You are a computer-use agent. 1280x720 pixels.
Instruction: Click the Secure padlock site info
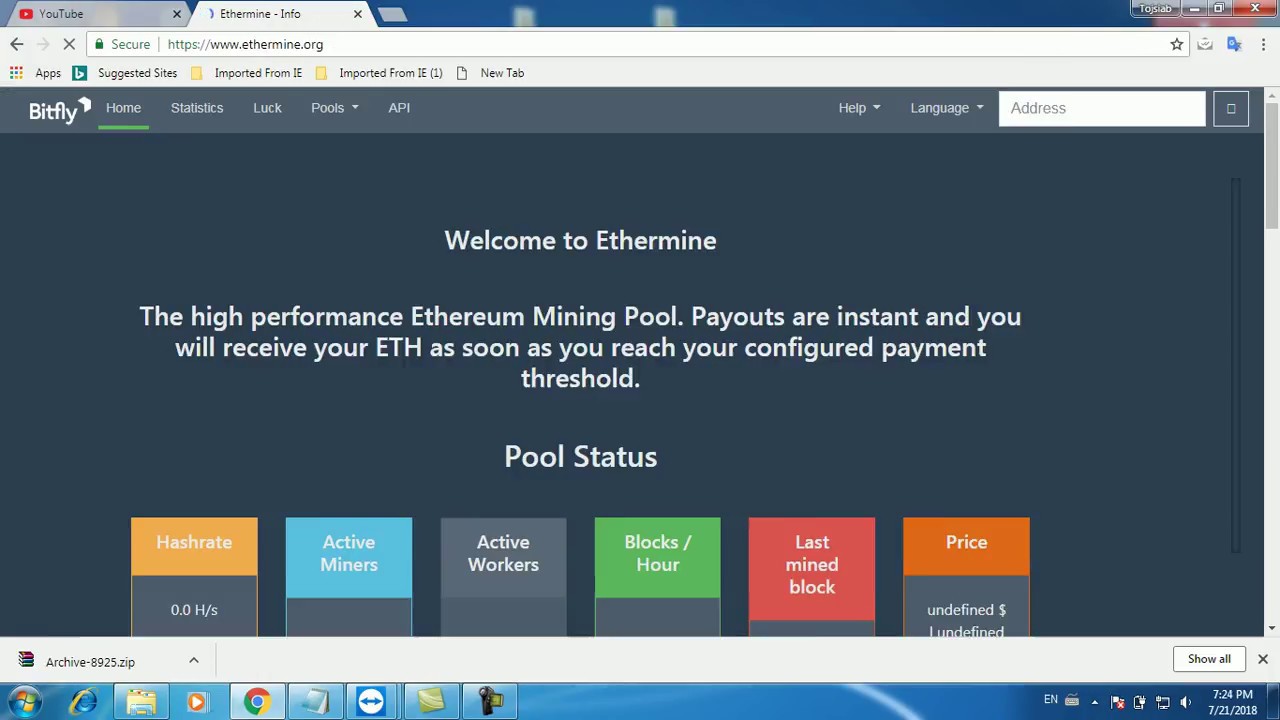[x=122, y=44]
